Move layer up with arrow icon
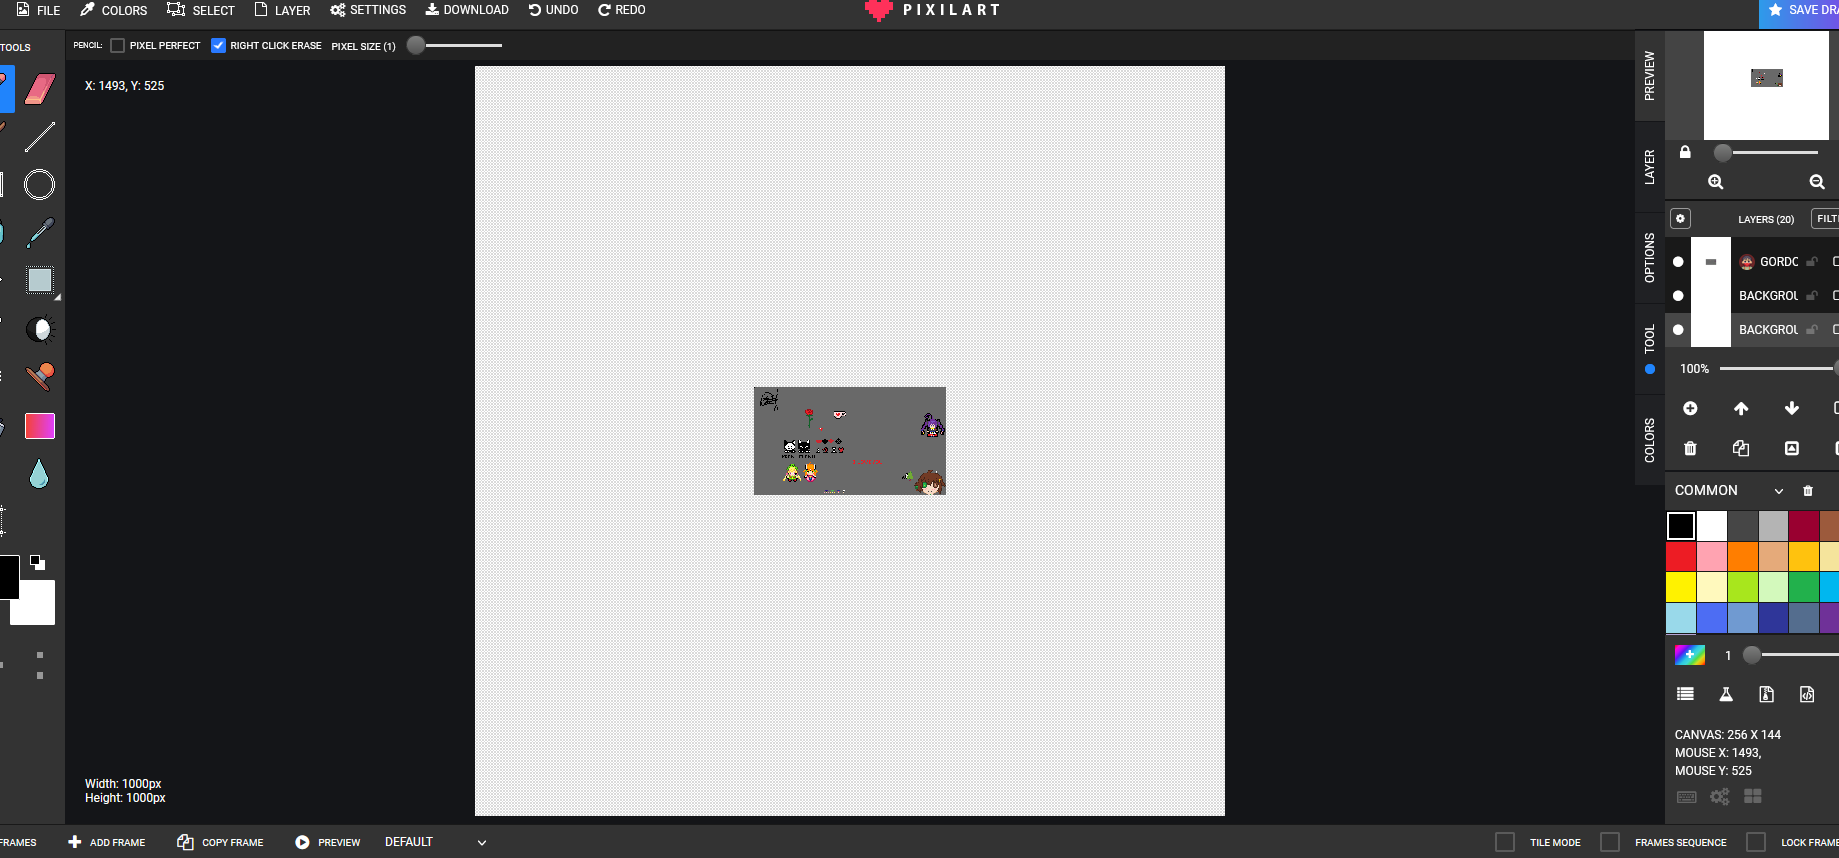 1741,408
